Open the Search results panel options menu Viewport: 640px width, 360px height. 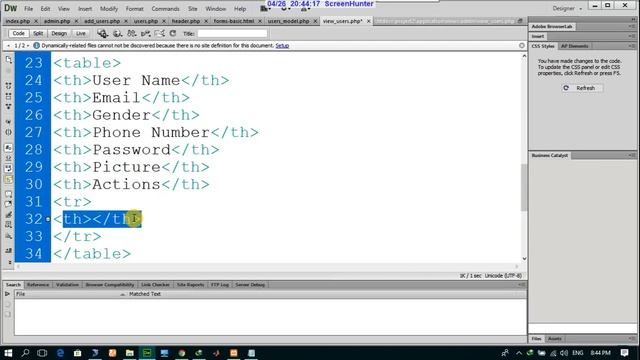coord(522,284)
